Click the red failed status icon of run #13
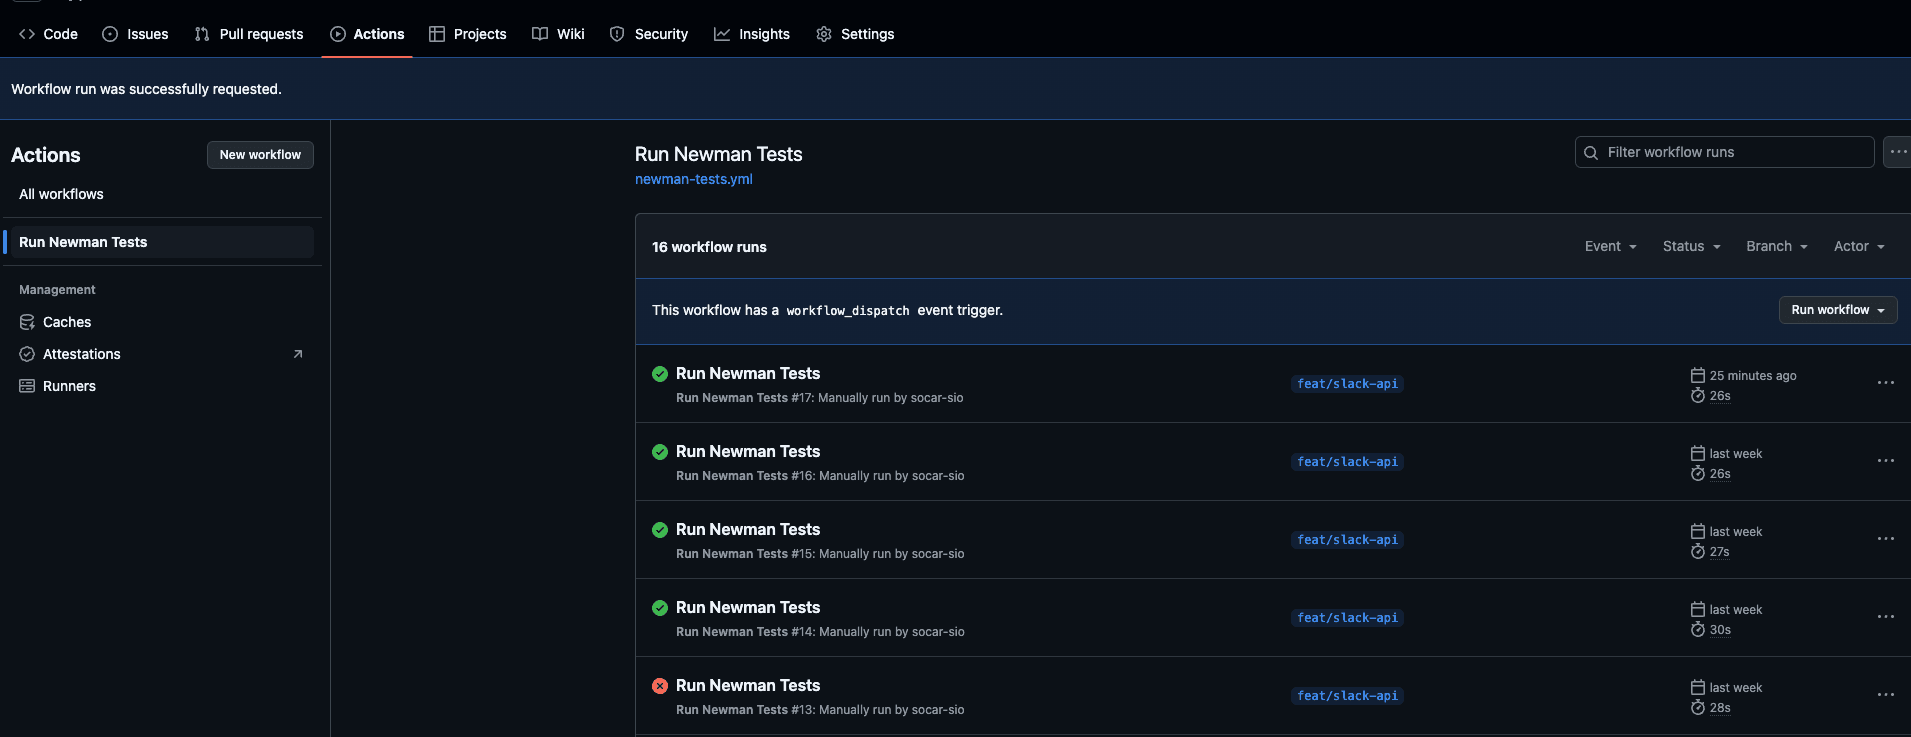 [660, 686]
